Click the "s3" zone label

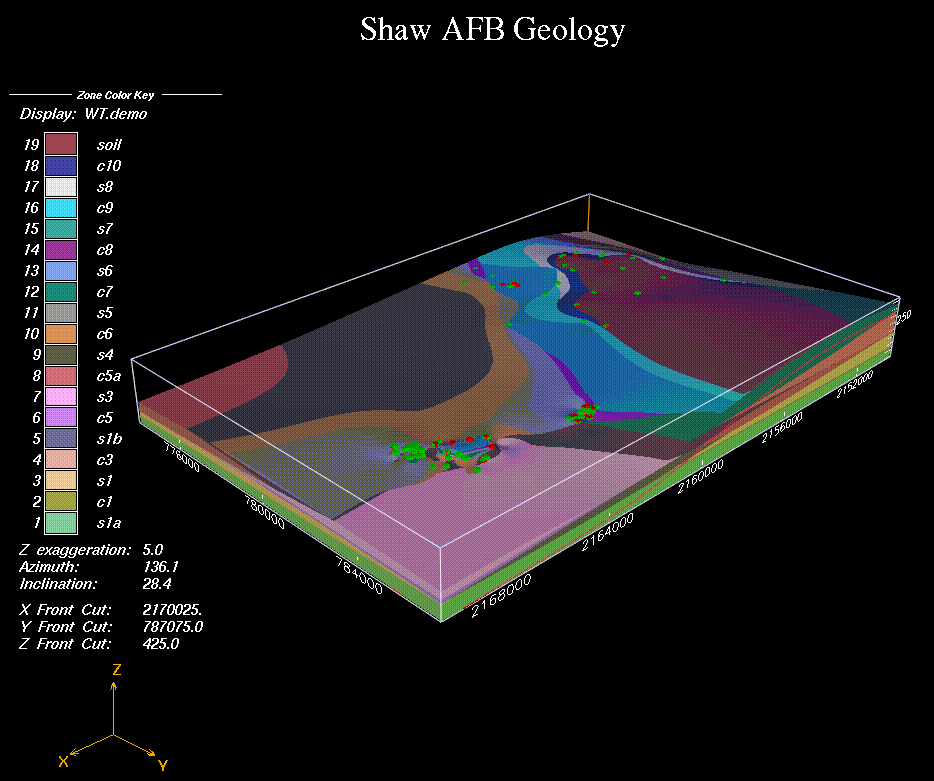tap(105, 397)
